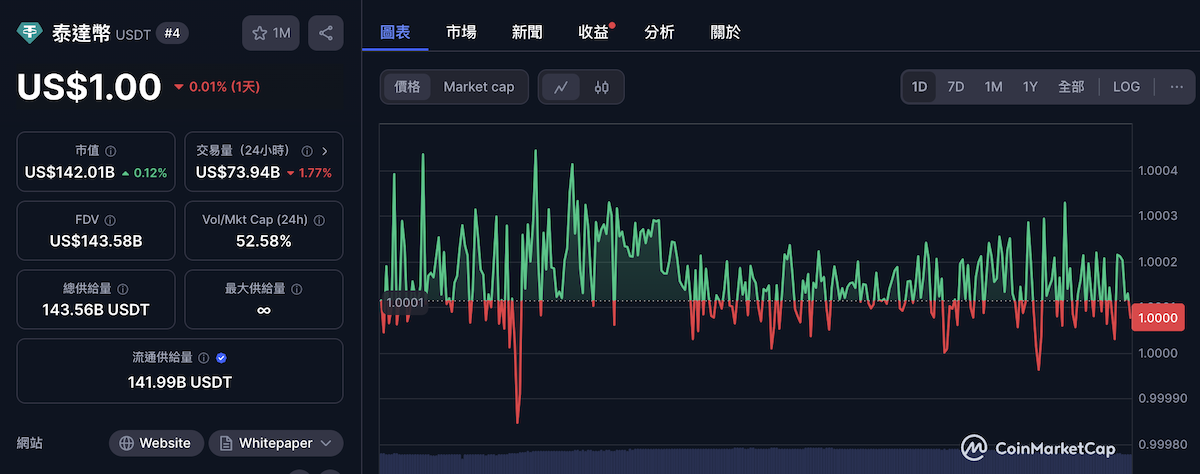
Task: Switch to line chart view
Action: (561, 87)
